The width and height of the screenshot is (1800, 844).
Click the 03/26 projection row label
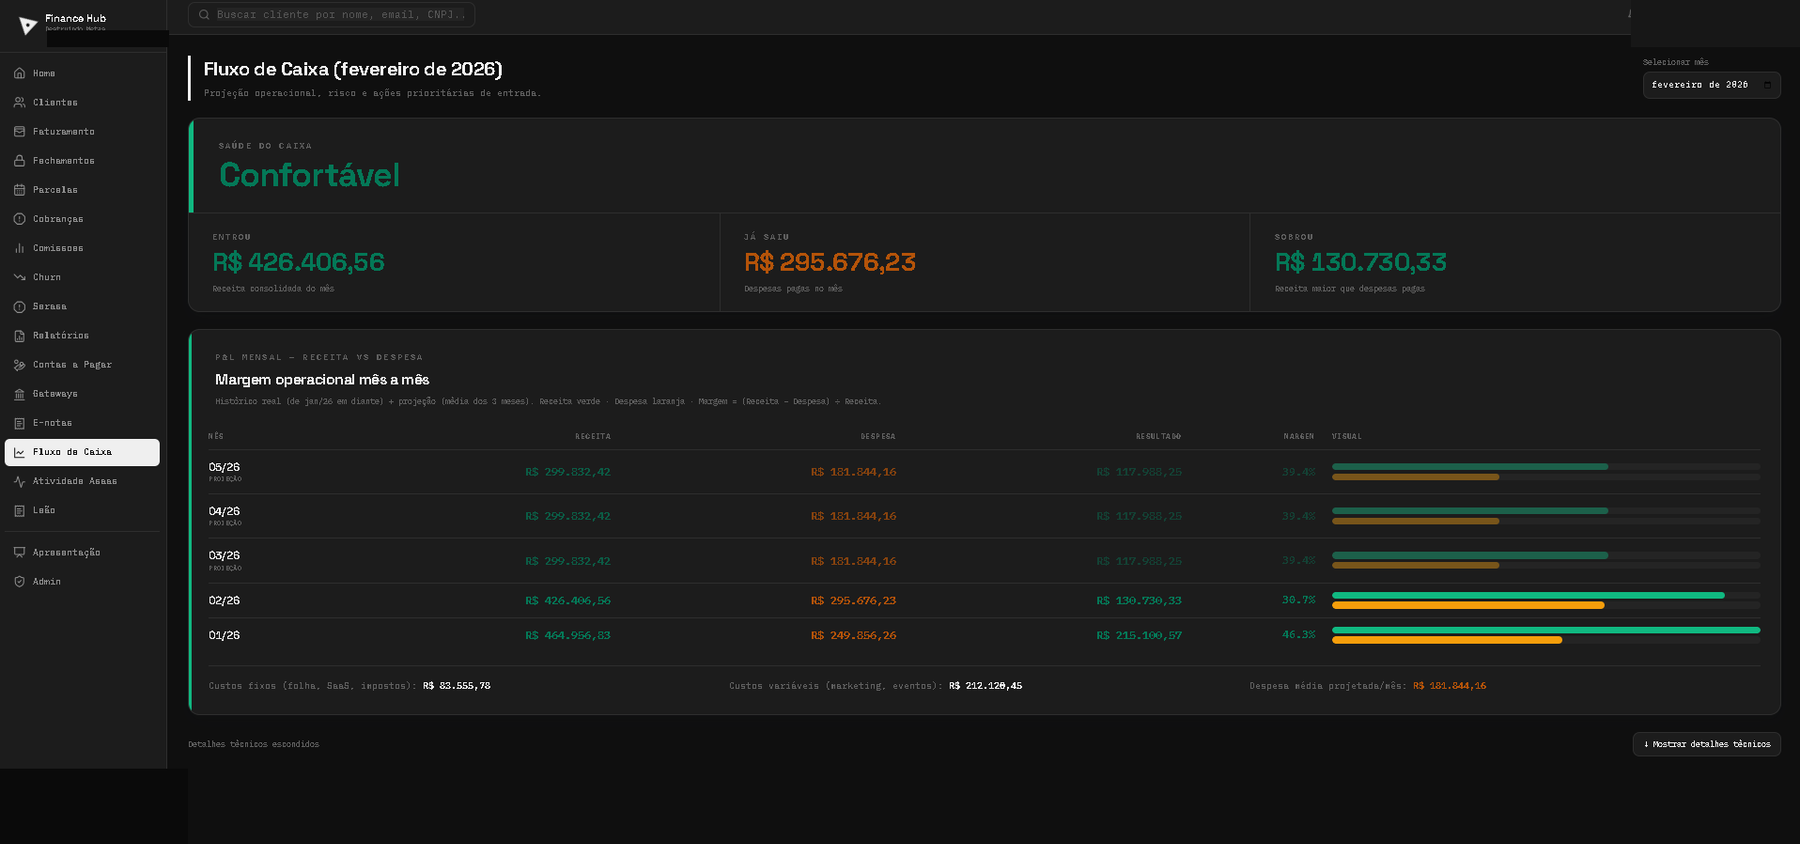click(224, 555)
